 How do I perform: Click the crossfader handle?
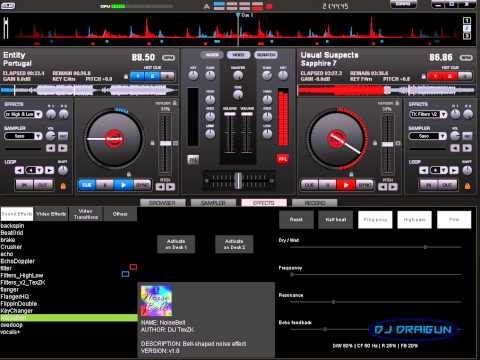(238, 180)
